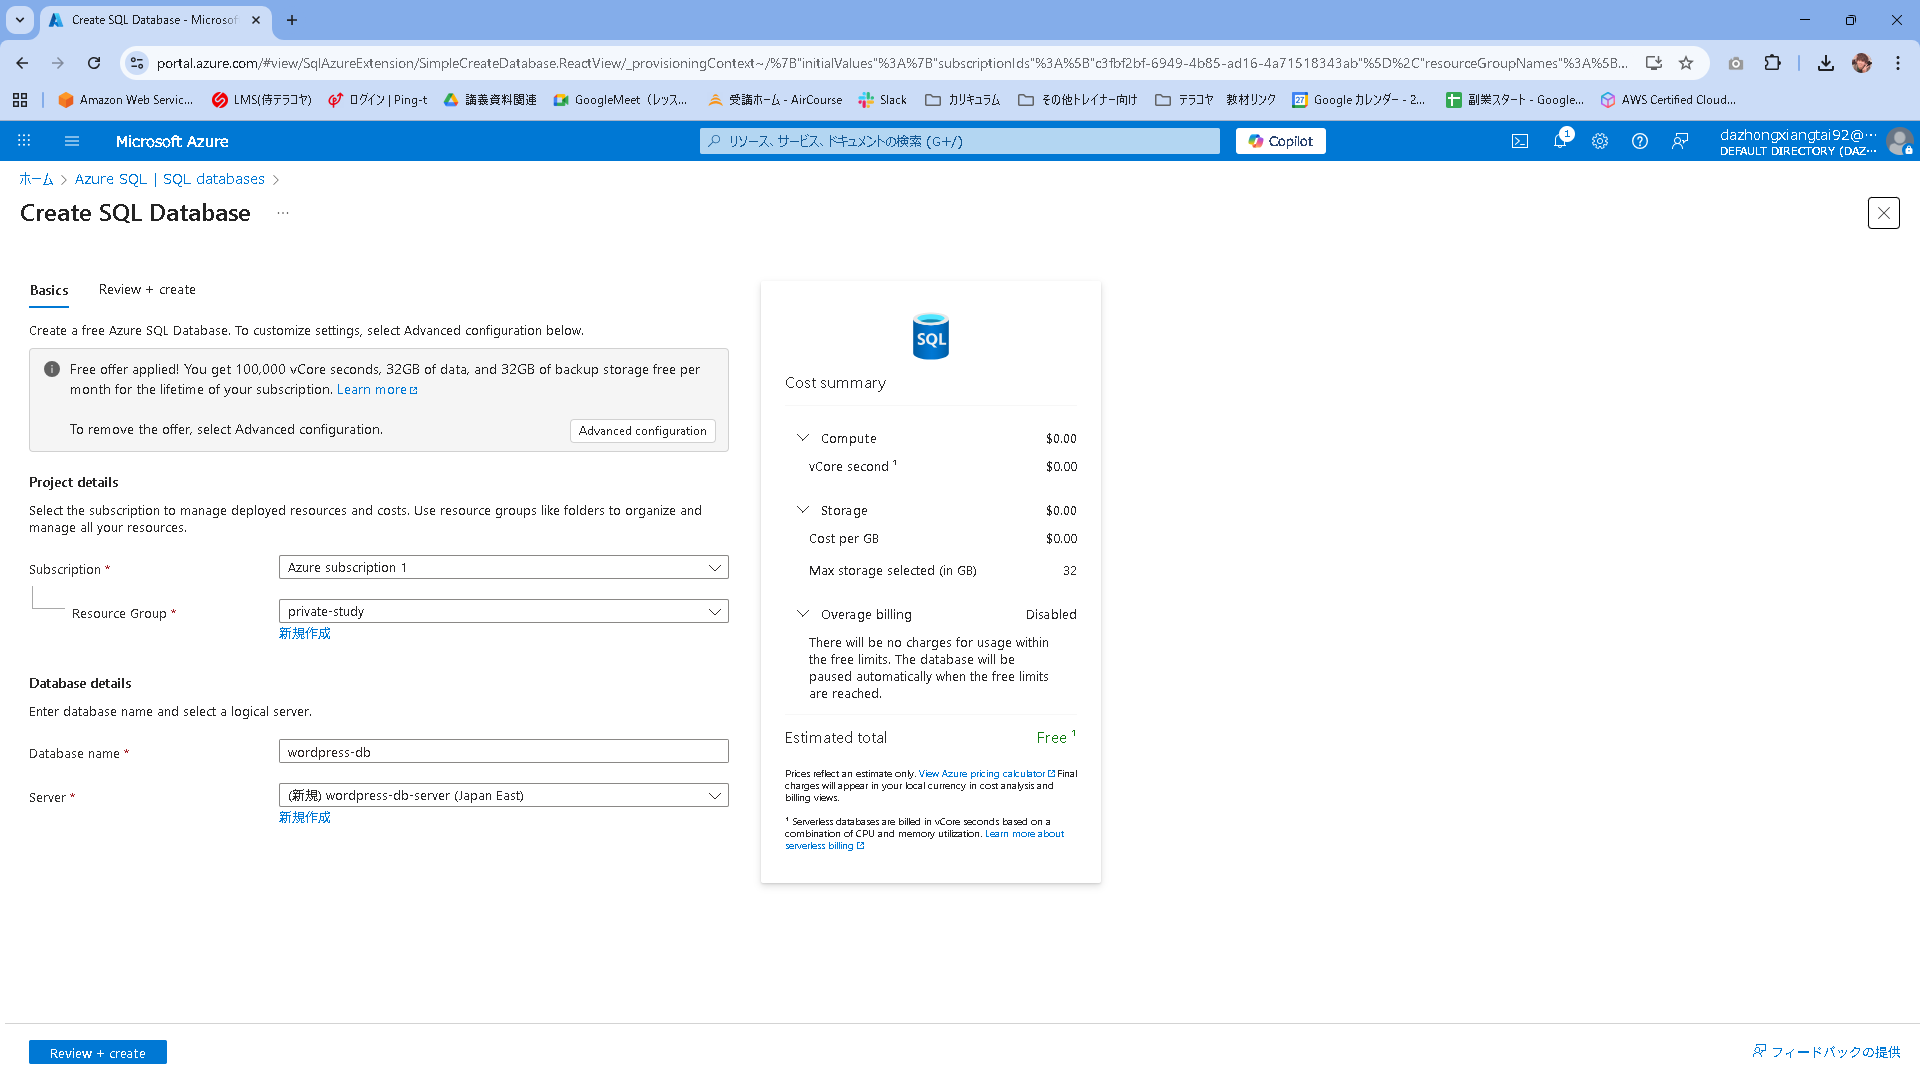Image resolution: width=1920 pixels, height=1080 pixels.
Task: Collapse the Overage billing section
Action: (x=802, y=614)
